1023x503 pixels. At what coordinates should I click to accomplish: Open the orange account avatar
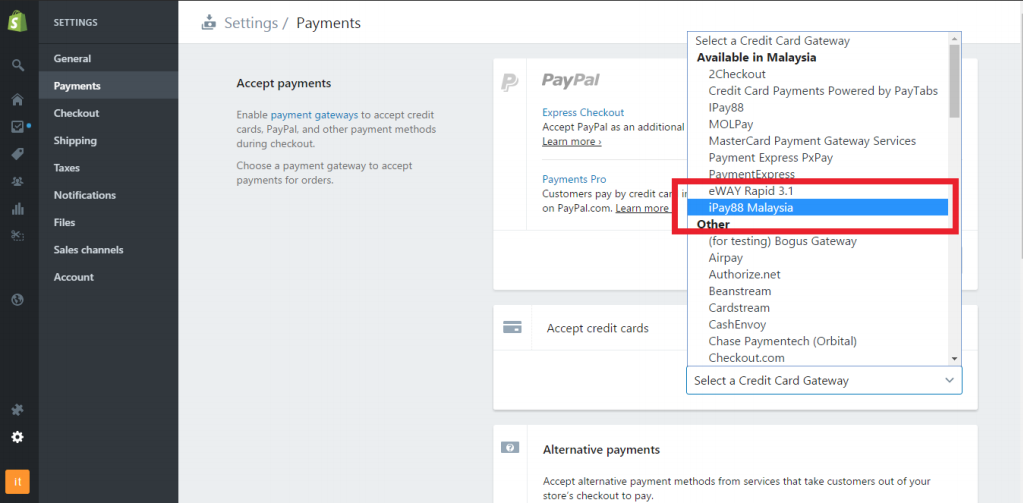(x=18, y=482)
